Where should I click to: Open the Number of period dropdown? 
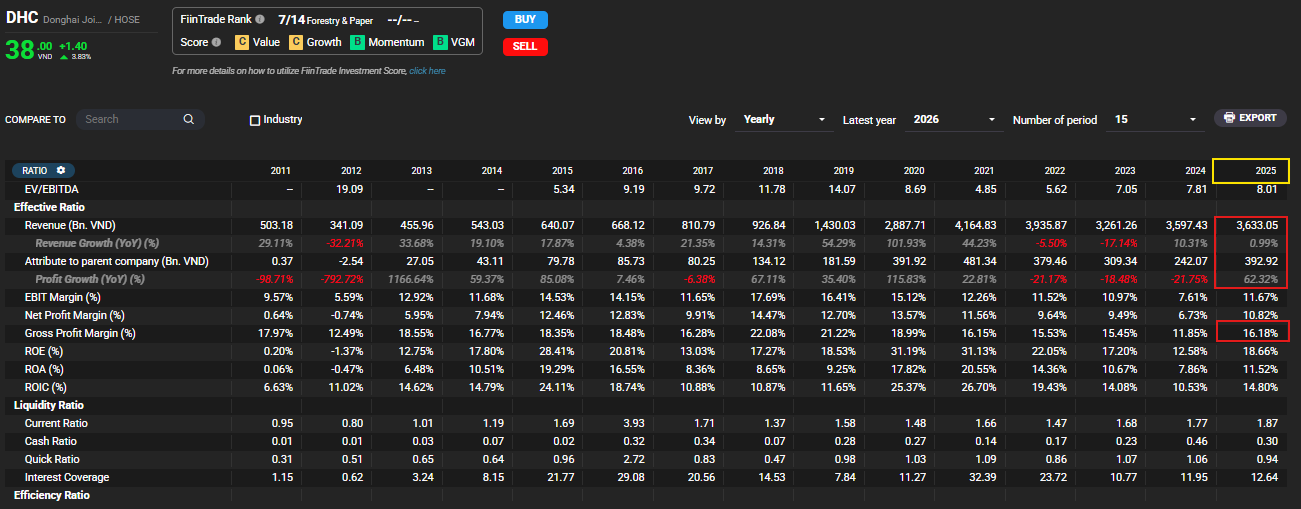pos(1155,120)
